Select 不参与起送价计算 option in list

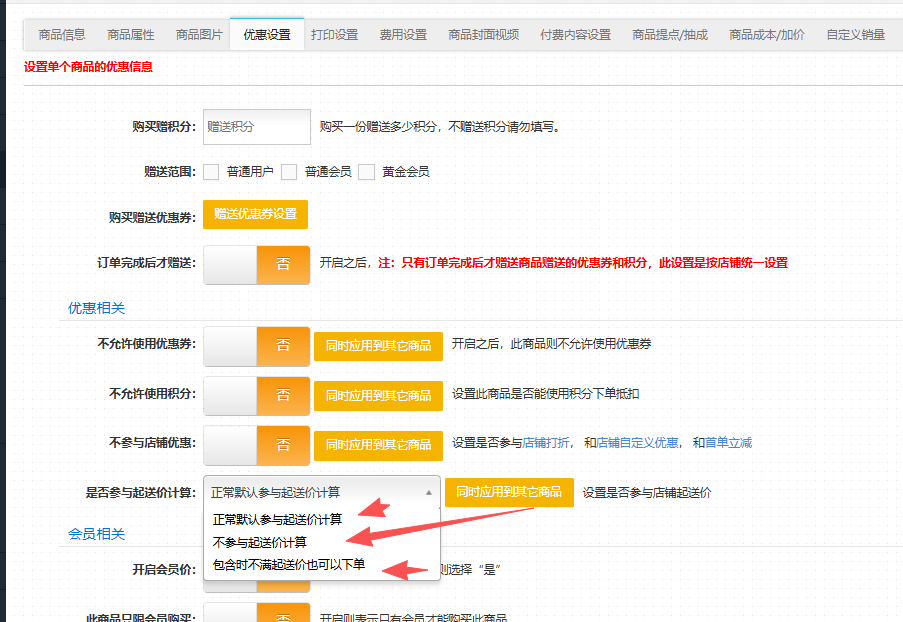click(259, 542)
